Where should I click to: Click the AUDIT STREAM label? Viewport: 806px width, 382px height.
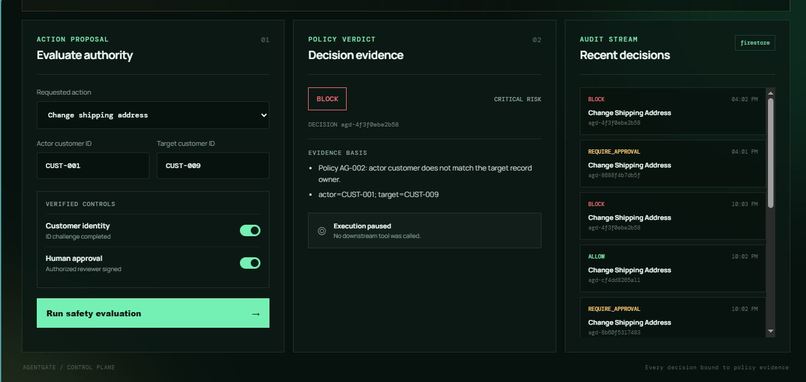click(609, 39)
